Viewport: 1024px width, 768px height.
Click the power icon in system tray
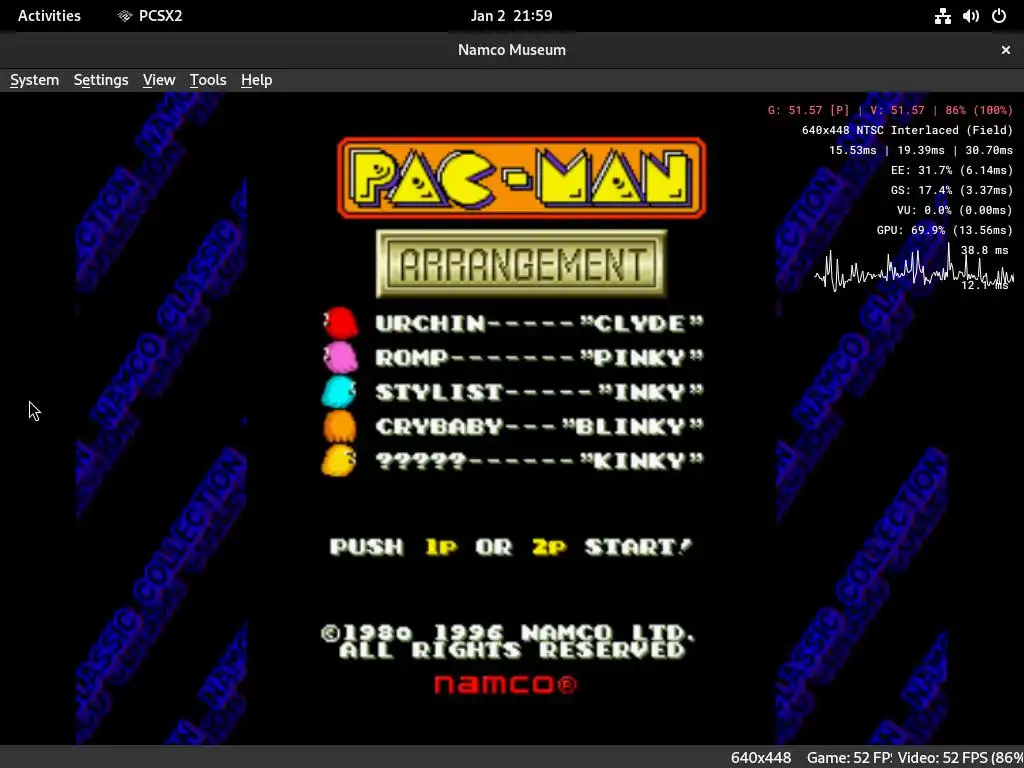pyautogui.click(x=999, y=16)
